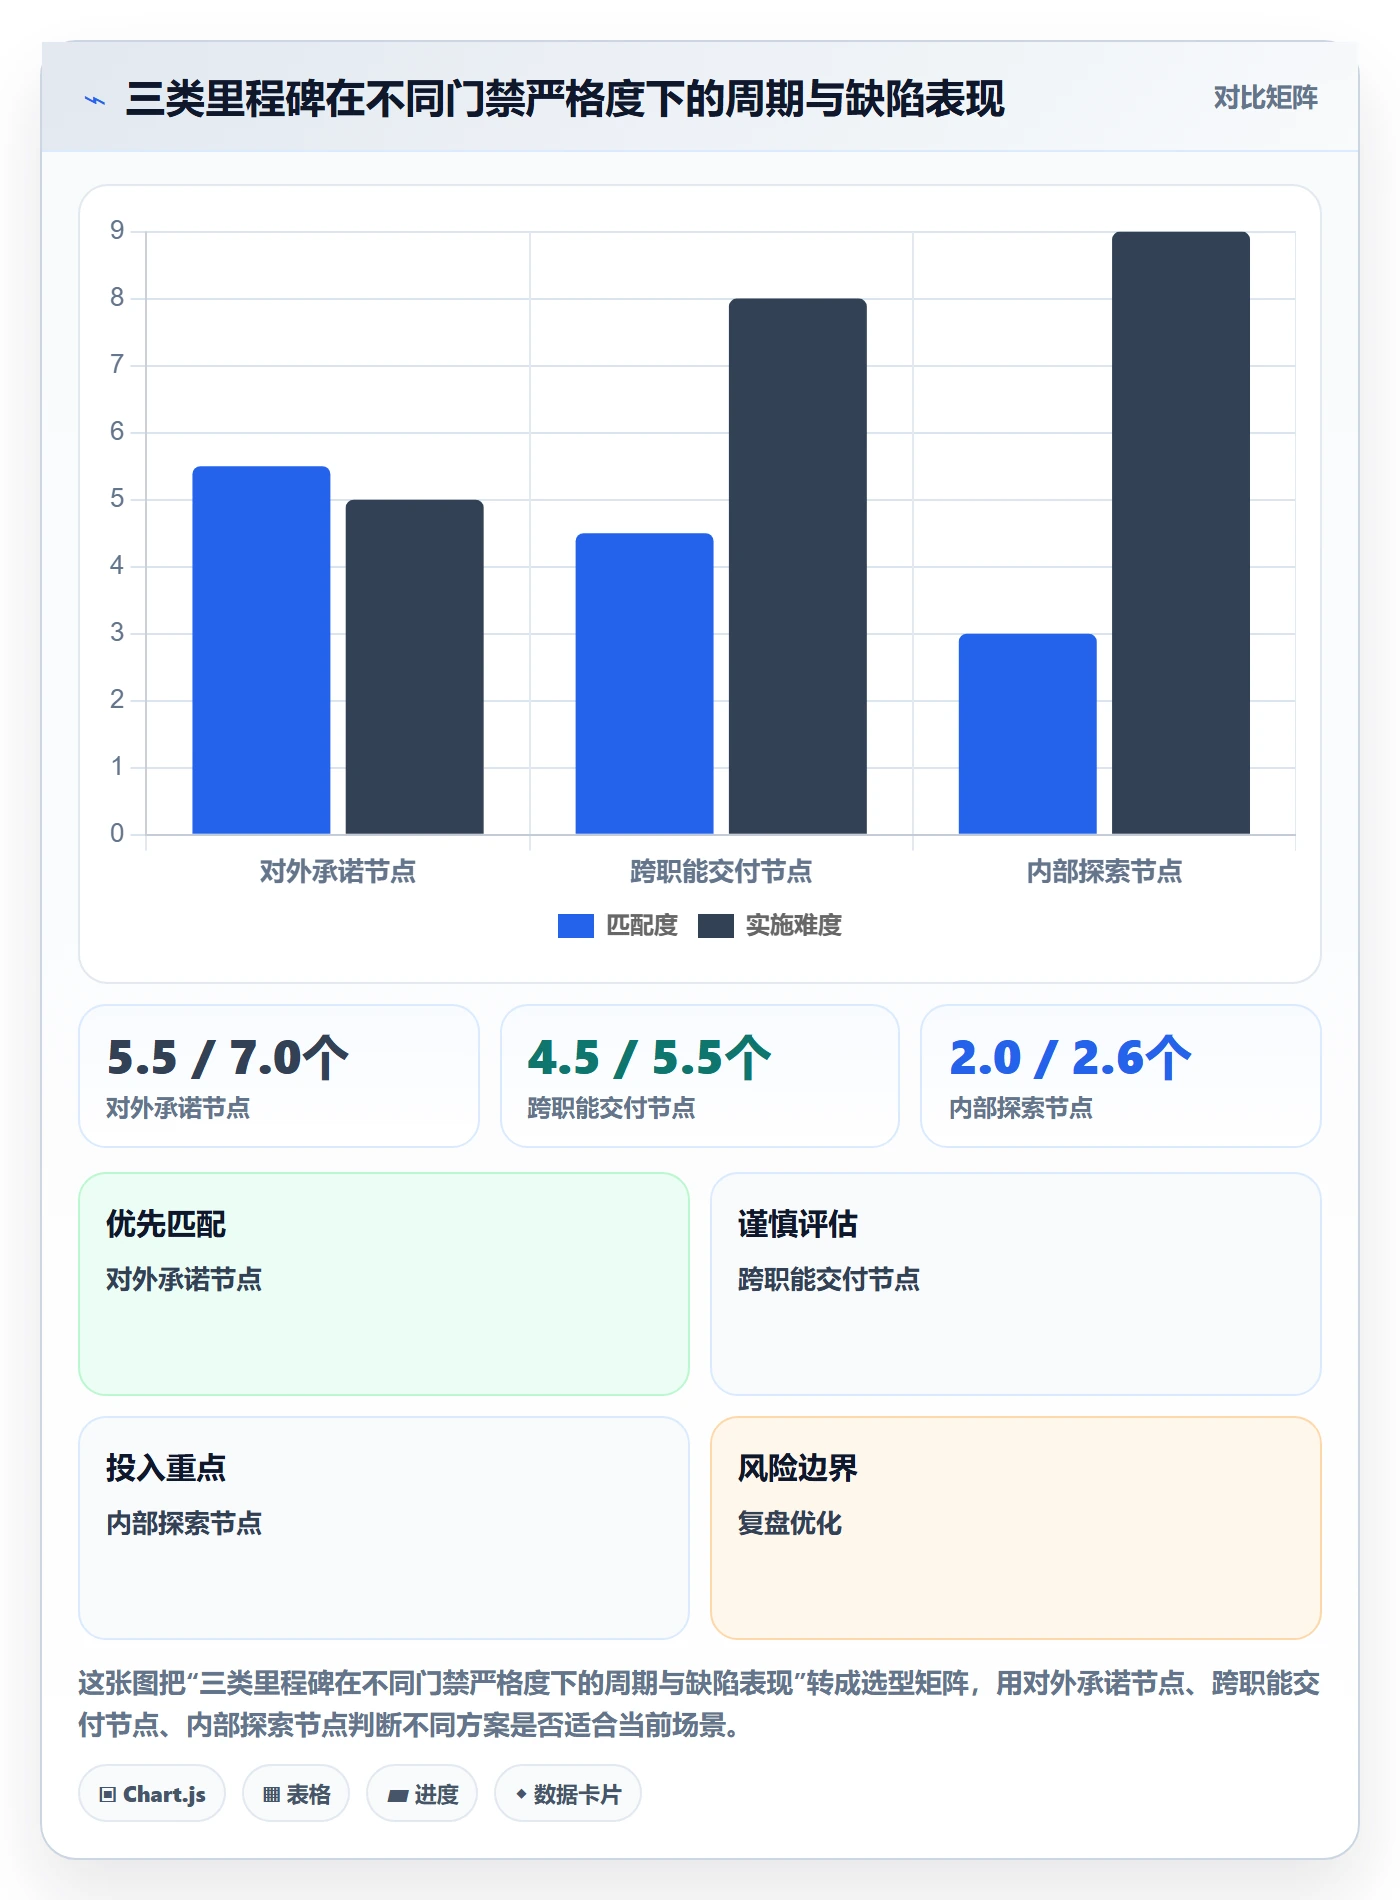Select the blue 匹配度 bar for 内部探索节点
Screen dimensions: 1400x1900
tap(1027, 734)
